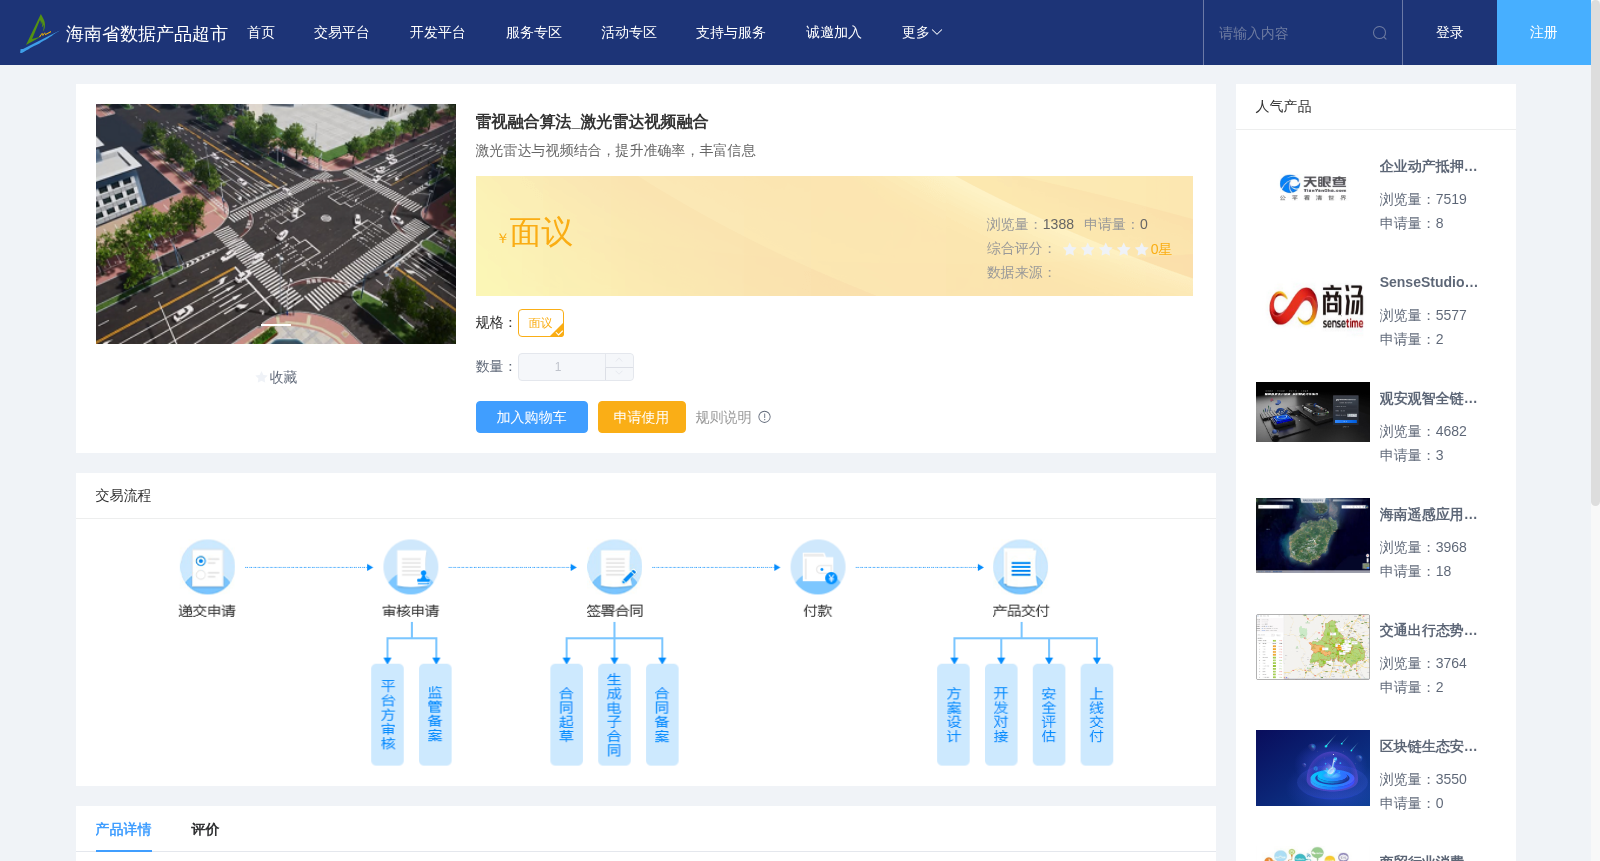Click the product title 雷视融合算法
This screenshot has width=1600, height=861.
[592, 122]
